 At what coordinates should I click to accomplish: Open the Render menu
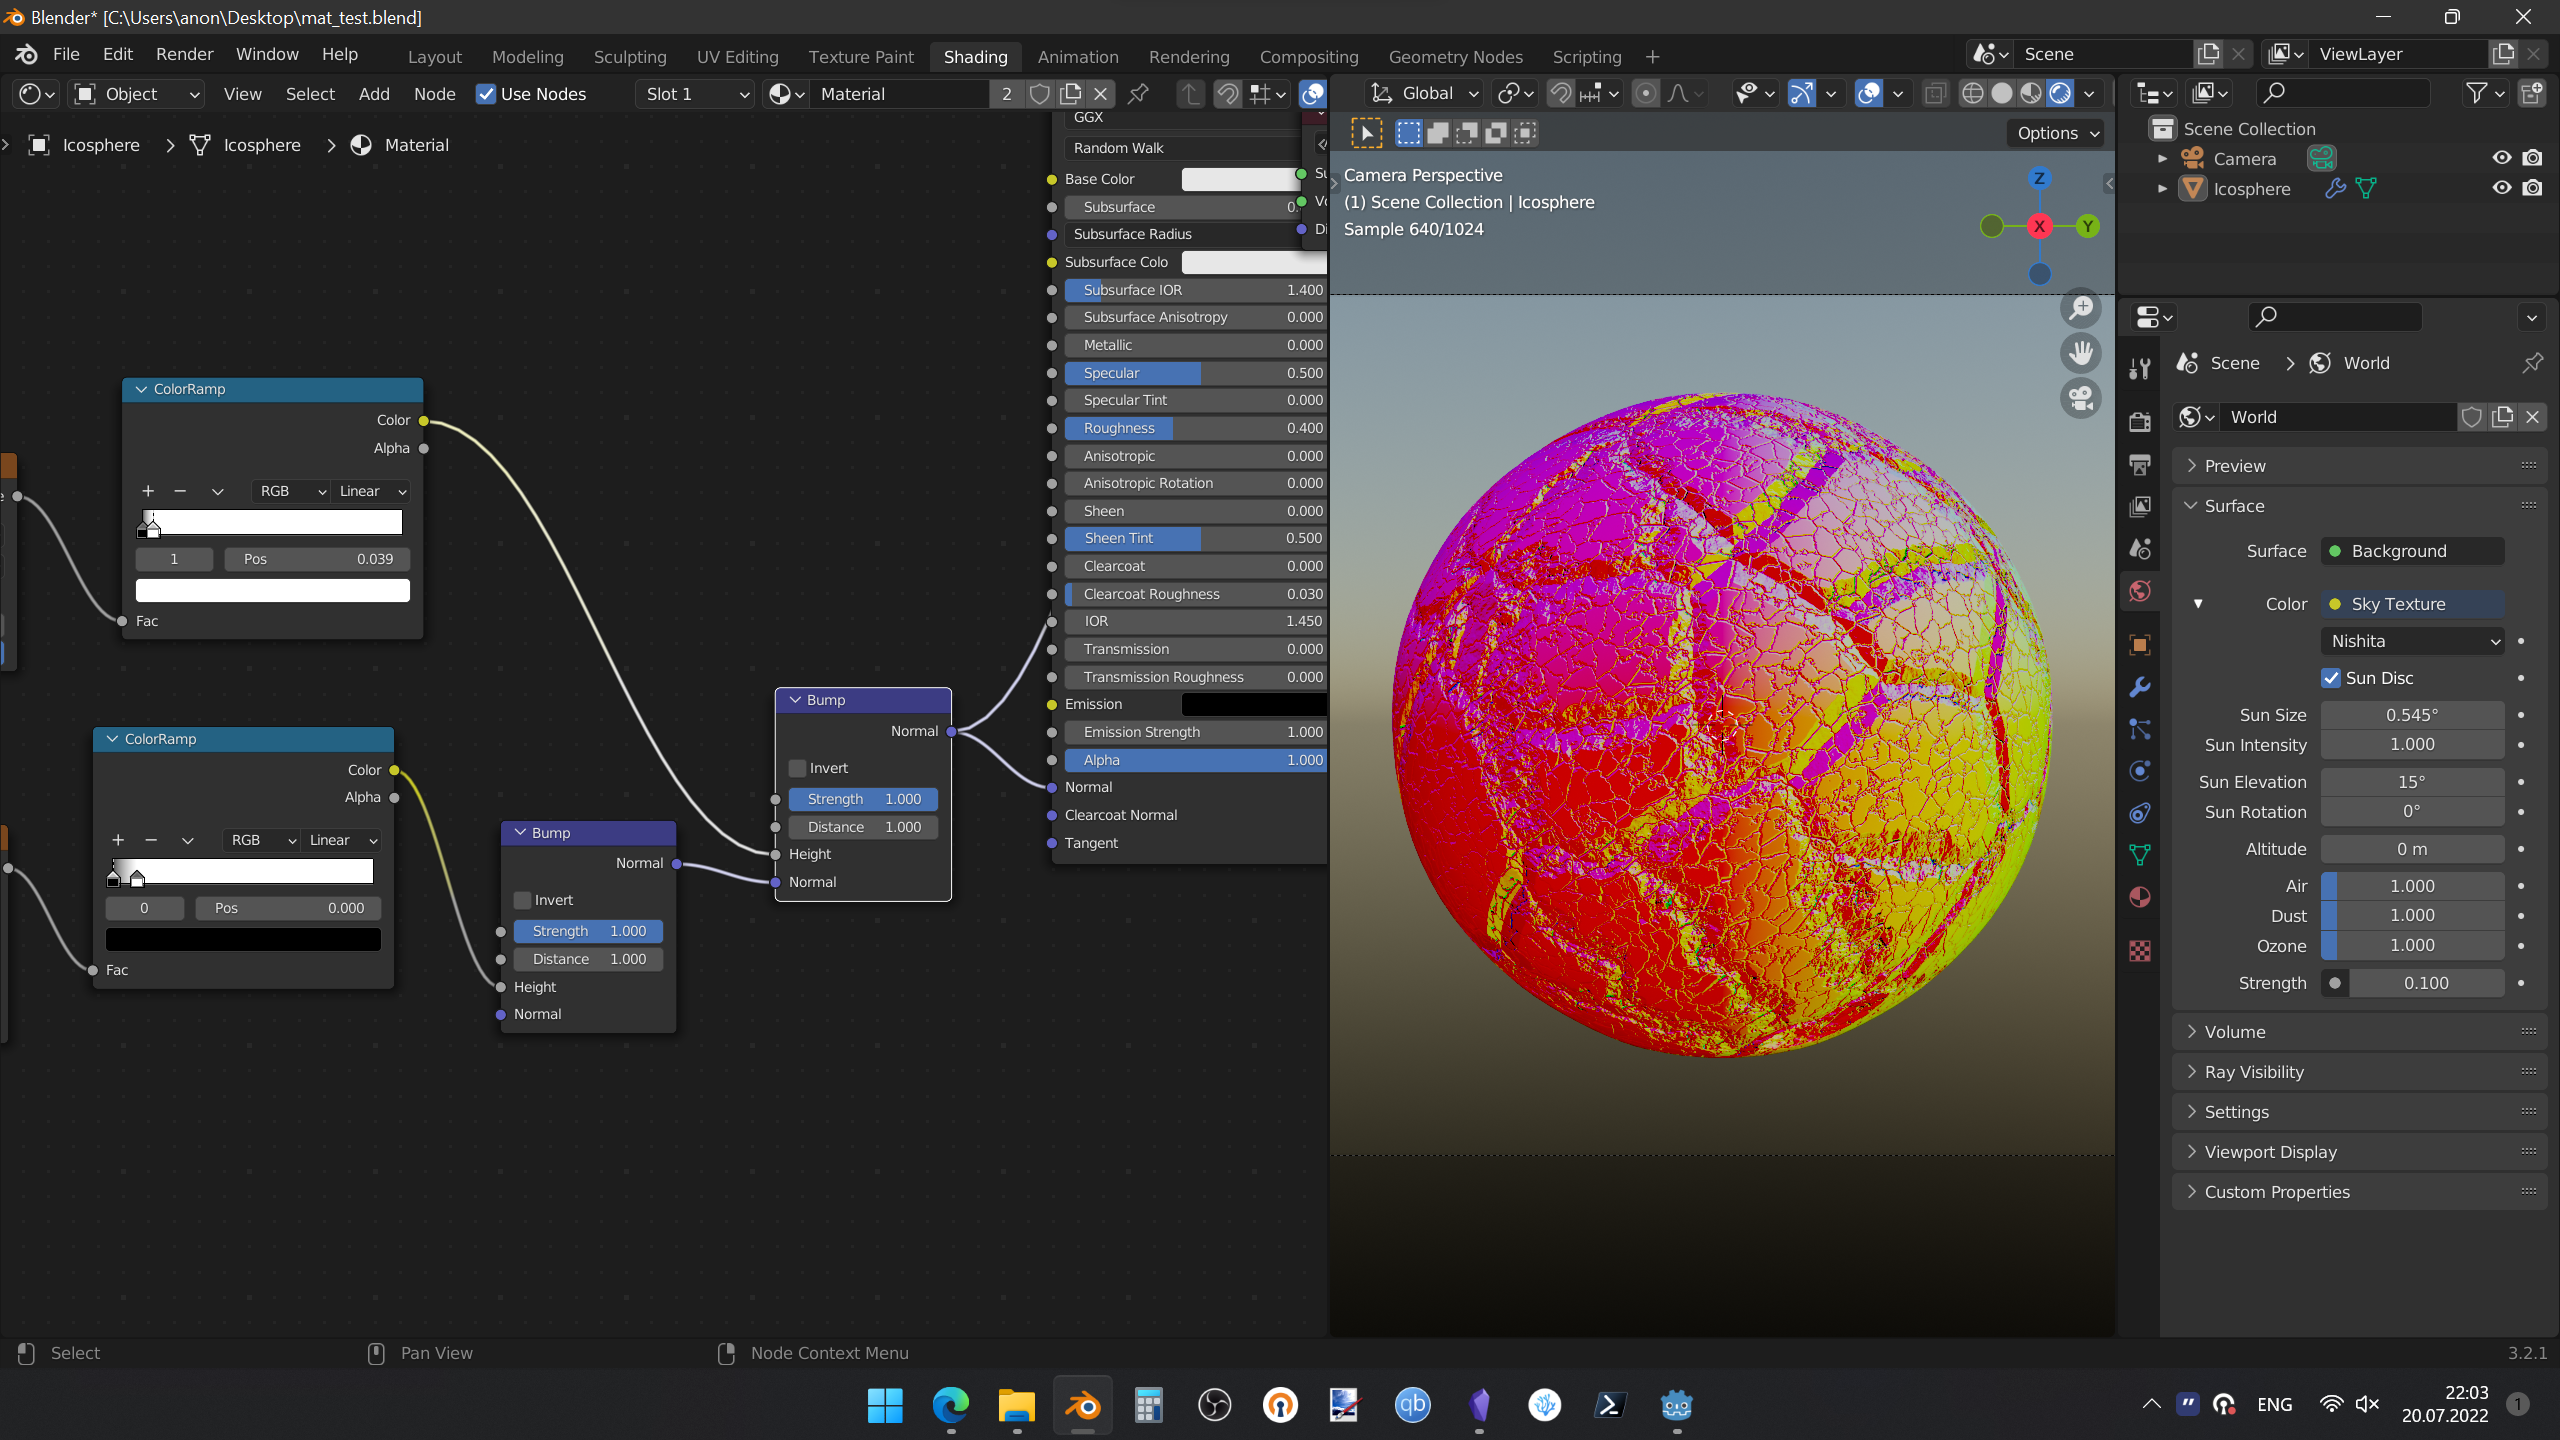pyautogui.click(x=184, y=54)
